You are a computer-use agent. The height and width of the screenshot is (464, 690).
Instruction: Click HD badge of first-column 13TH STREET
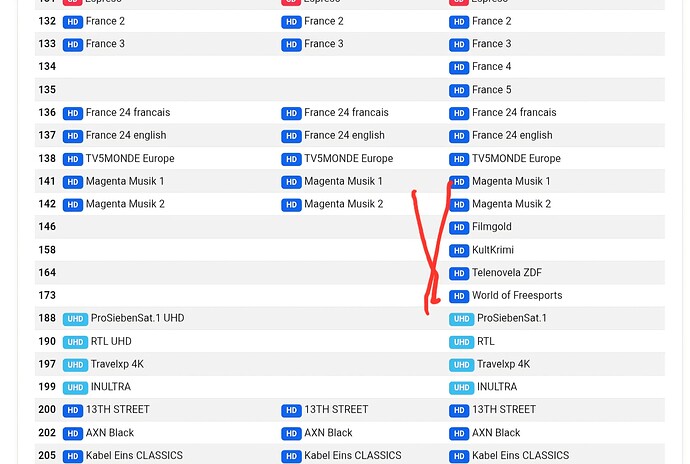click(x=73, y=410)
